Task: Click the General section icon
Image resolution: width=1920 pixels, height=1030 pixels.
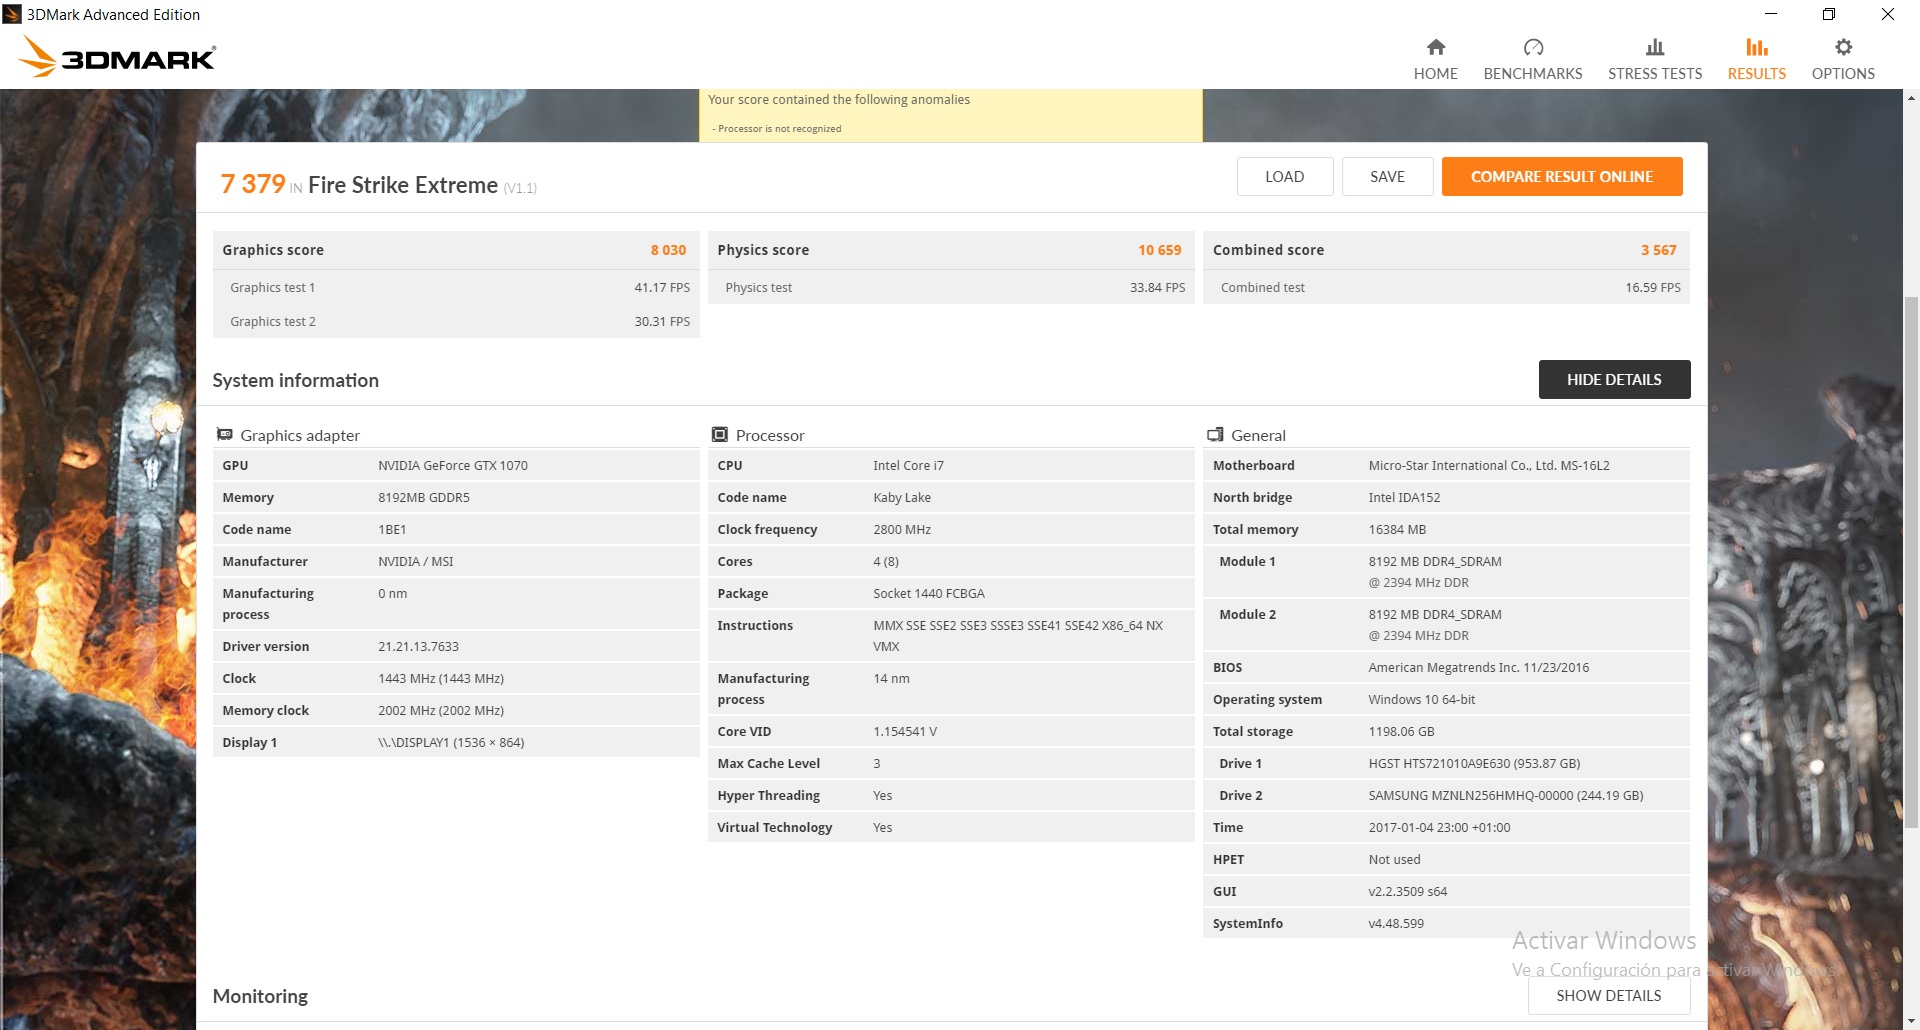Action: pos(1215,435)
